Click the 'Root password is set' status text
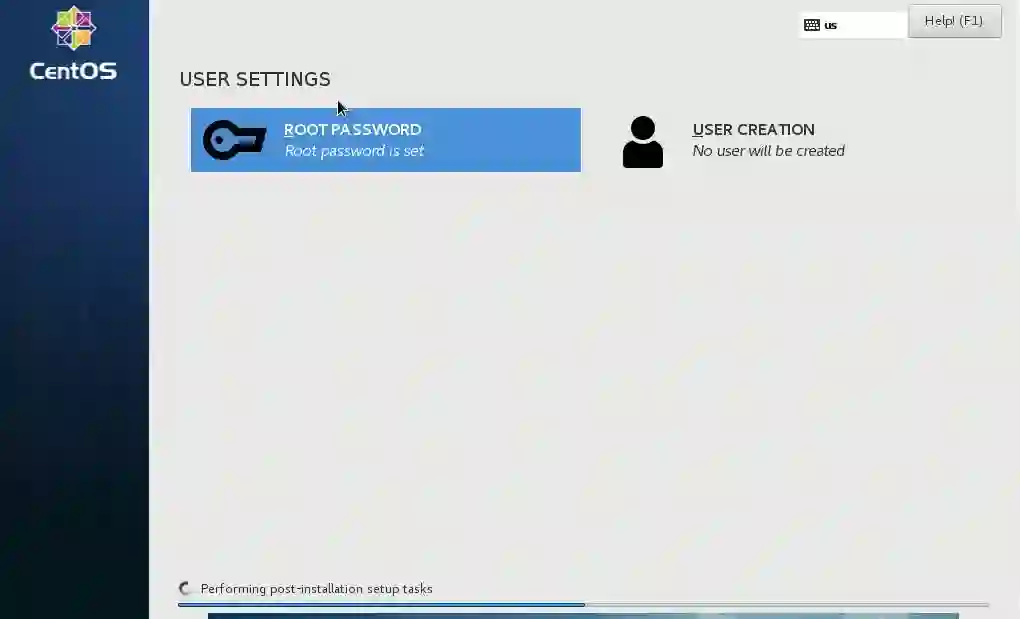 pos(354,151)
